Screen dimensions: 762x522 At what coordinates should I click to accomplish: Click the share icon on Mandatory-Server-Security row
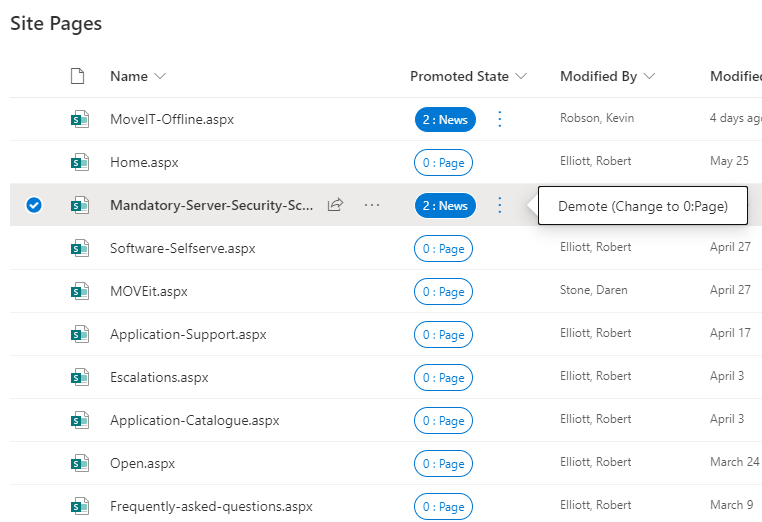(x=336, y=205)
